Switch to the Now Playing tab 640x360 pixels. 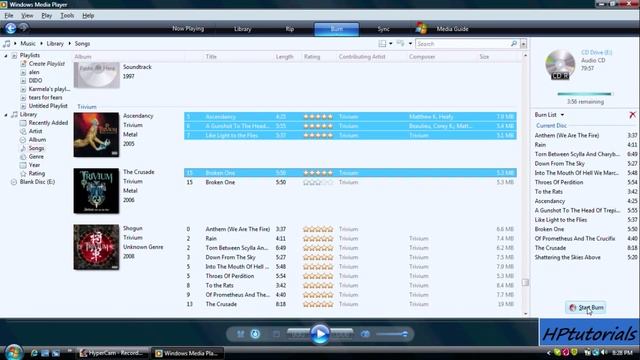[x=188, y=29]
